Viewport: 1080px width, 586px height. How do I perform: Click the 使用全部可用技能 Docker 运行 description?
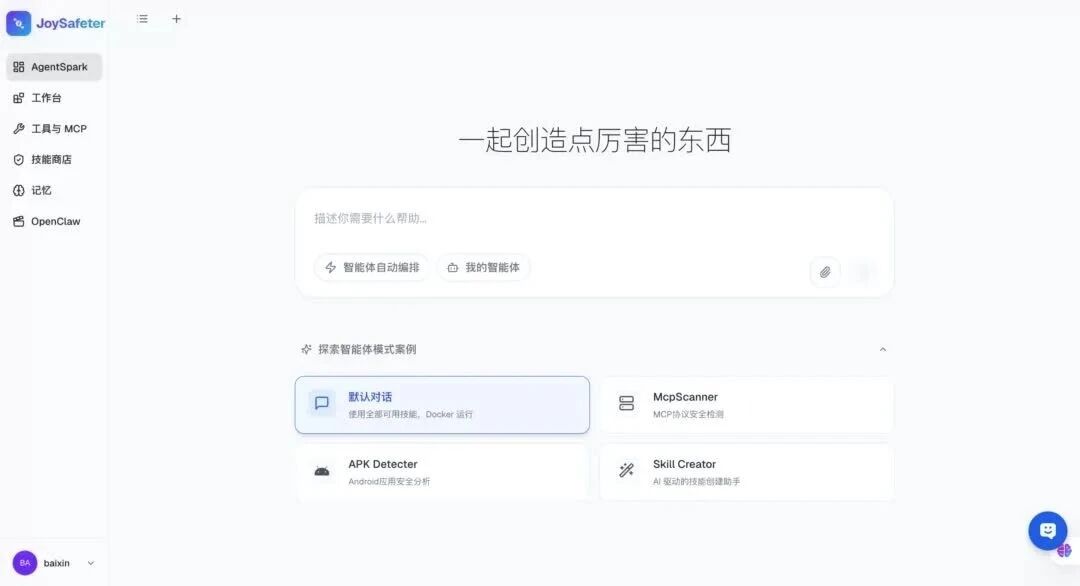(411, 415)
